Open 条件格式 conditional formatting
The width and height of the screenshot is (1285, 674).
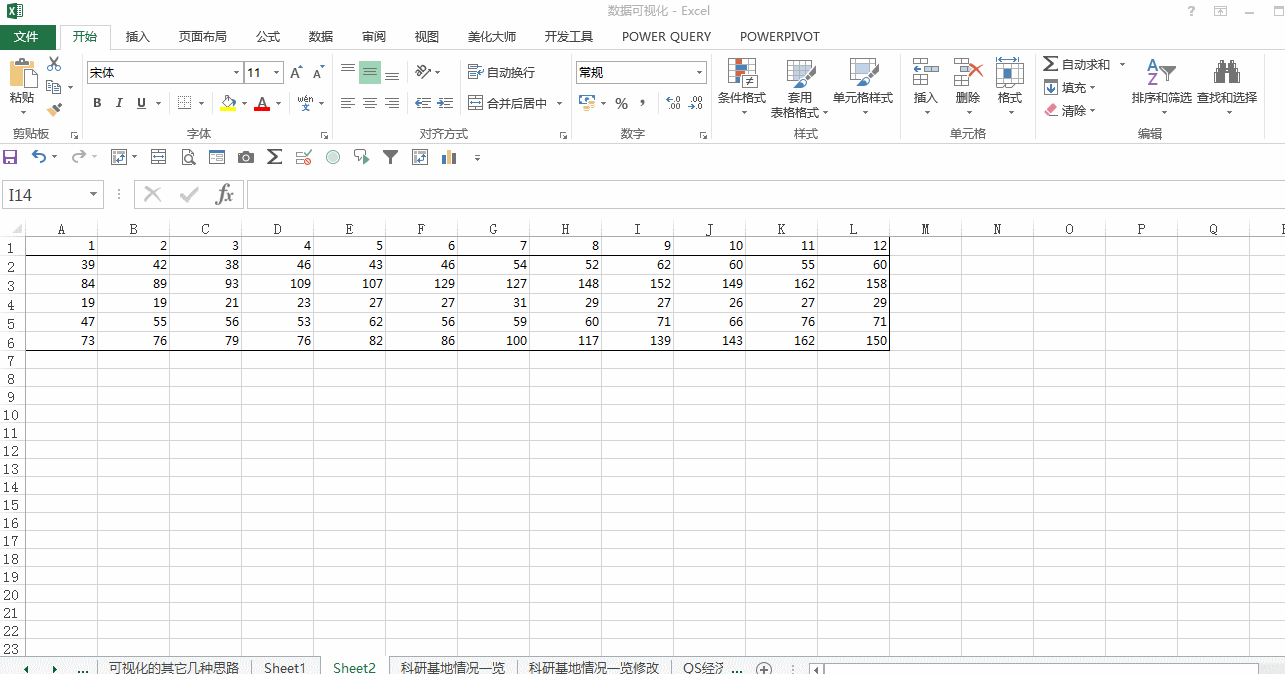click(x=742, y=85)
